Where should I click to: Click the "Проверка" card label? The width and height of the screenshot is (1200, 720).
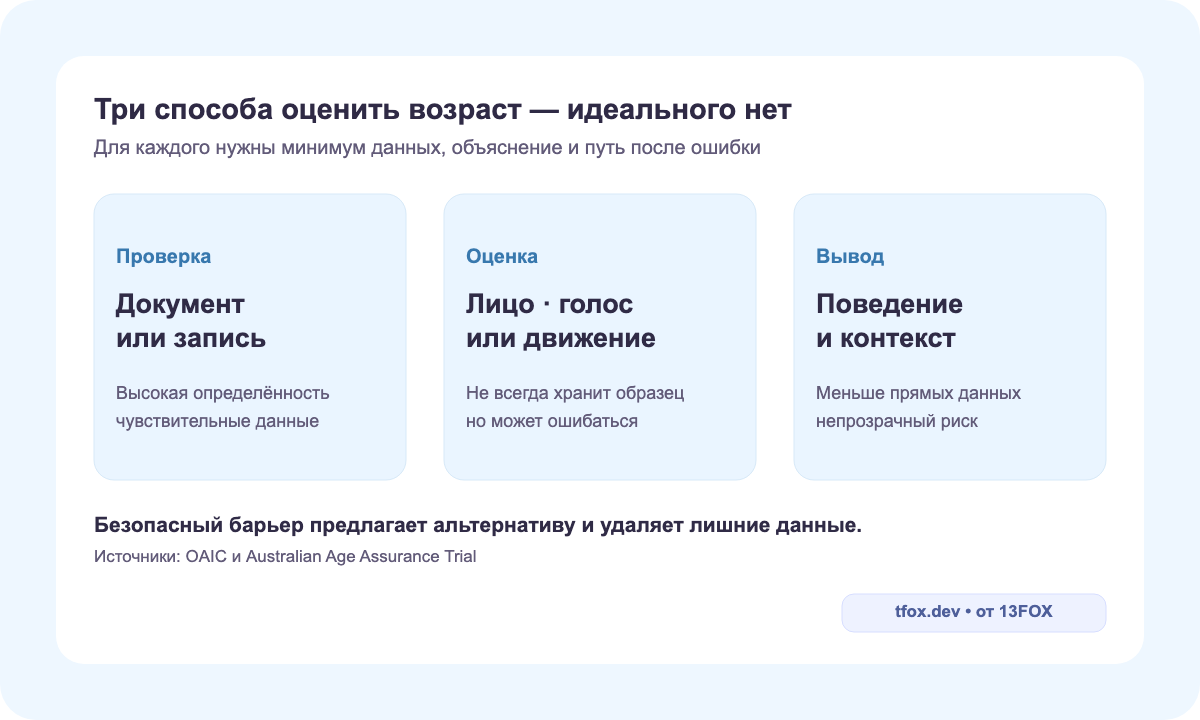point(164,256)
